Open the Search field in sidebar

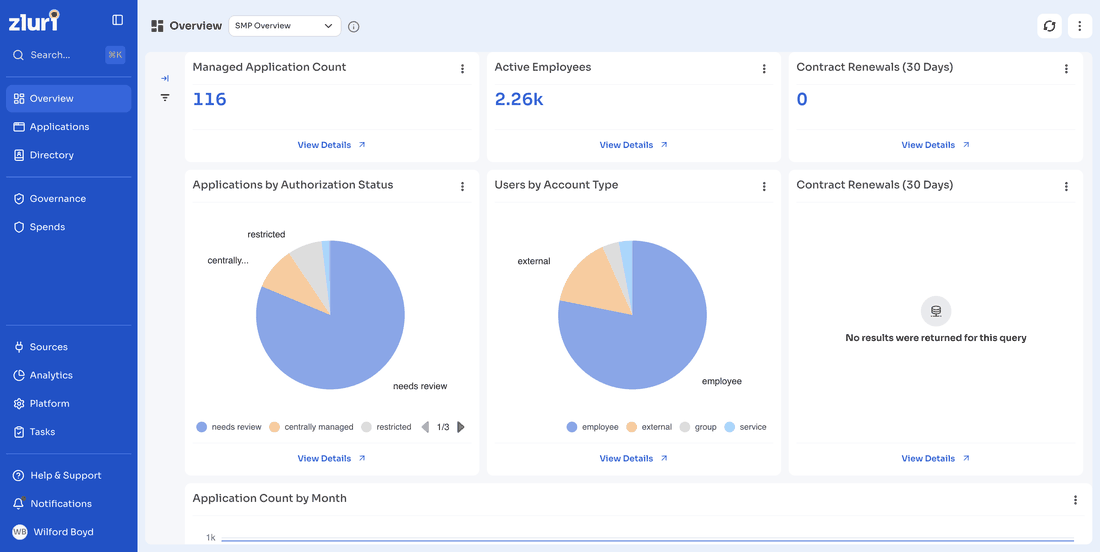[x=69, y=55]
